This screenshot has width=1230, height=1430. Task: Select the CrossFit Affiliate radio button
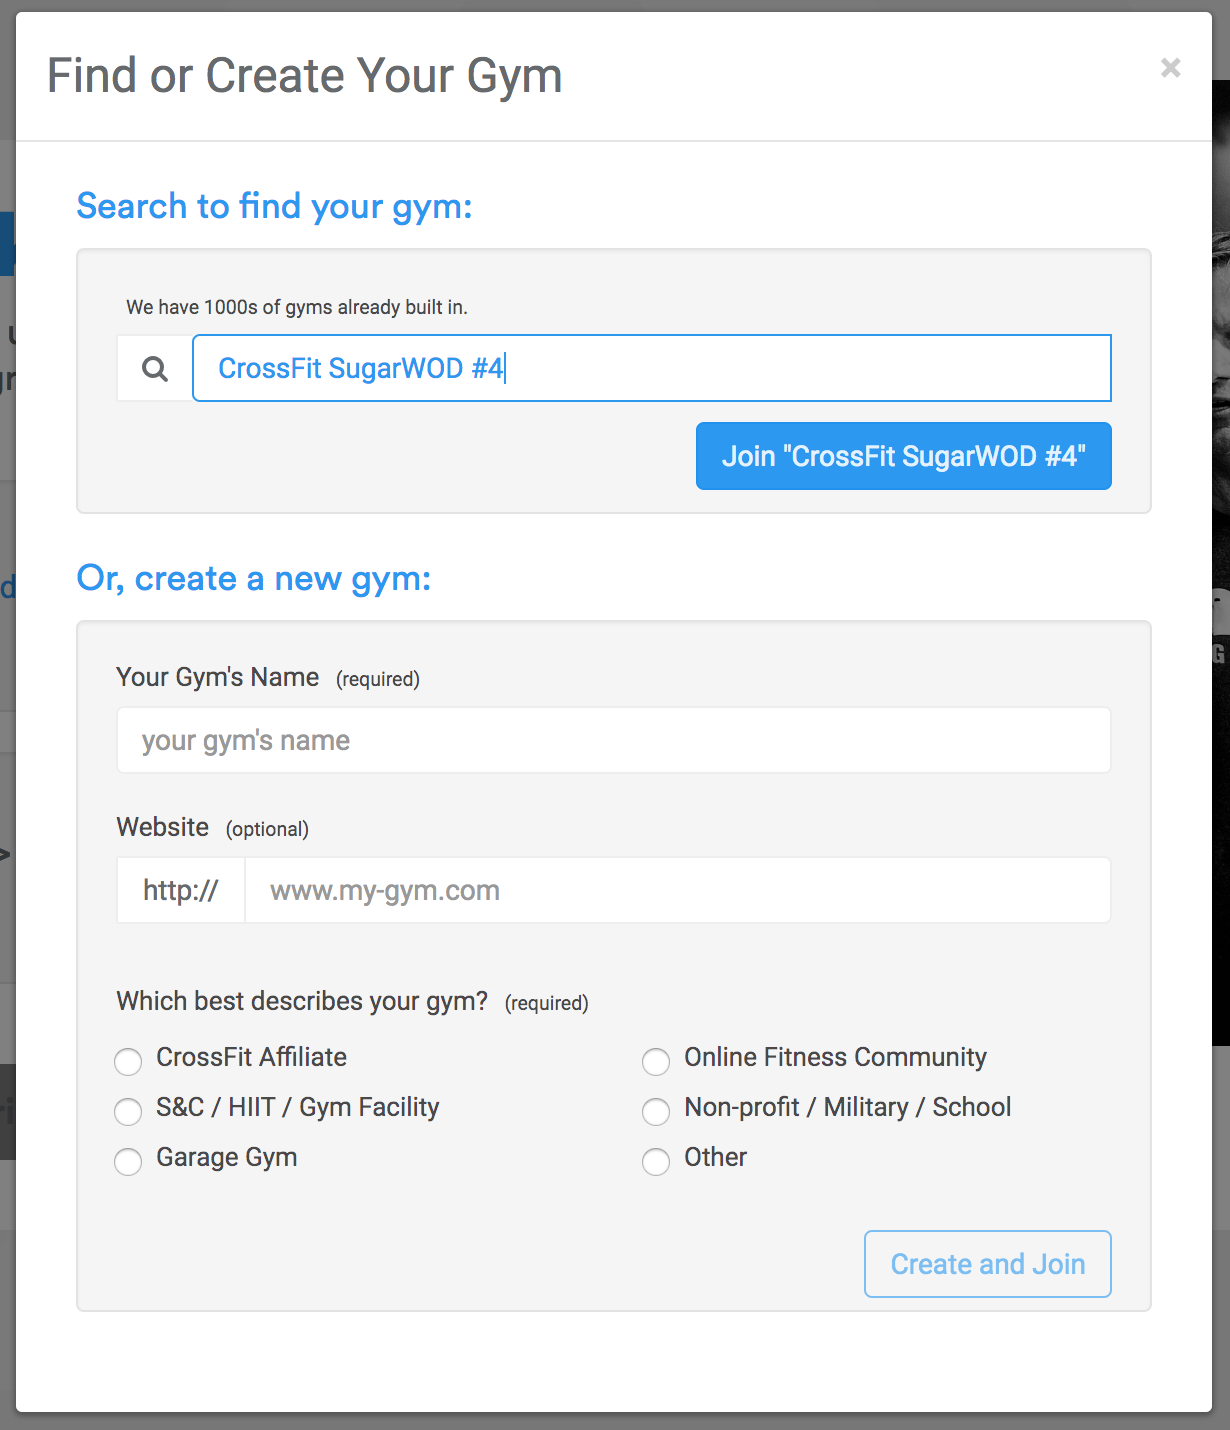tap(128, 1061)
